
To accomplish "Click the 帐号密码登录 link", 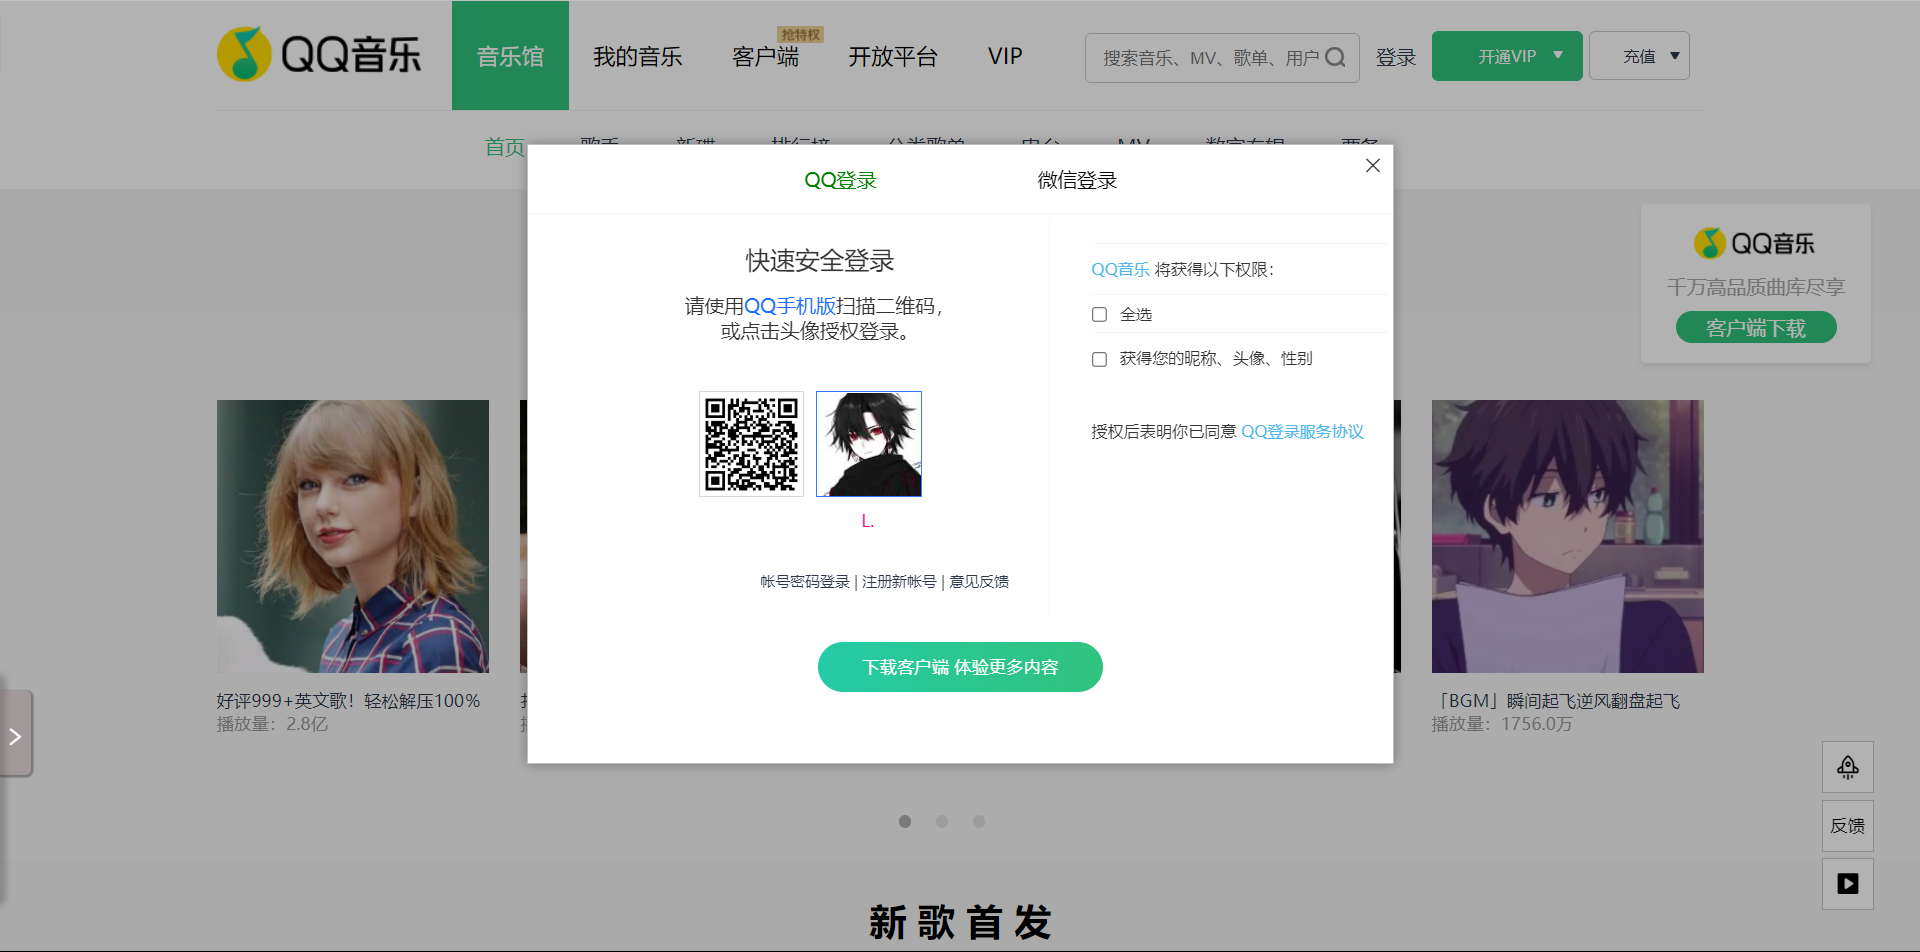I will 805,581.
